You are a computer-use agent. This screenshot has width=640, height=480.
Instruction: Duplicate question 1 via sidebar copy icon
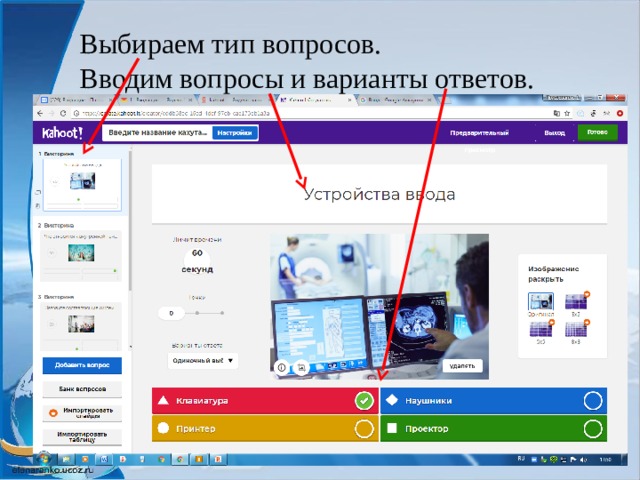tap(38, 192)
